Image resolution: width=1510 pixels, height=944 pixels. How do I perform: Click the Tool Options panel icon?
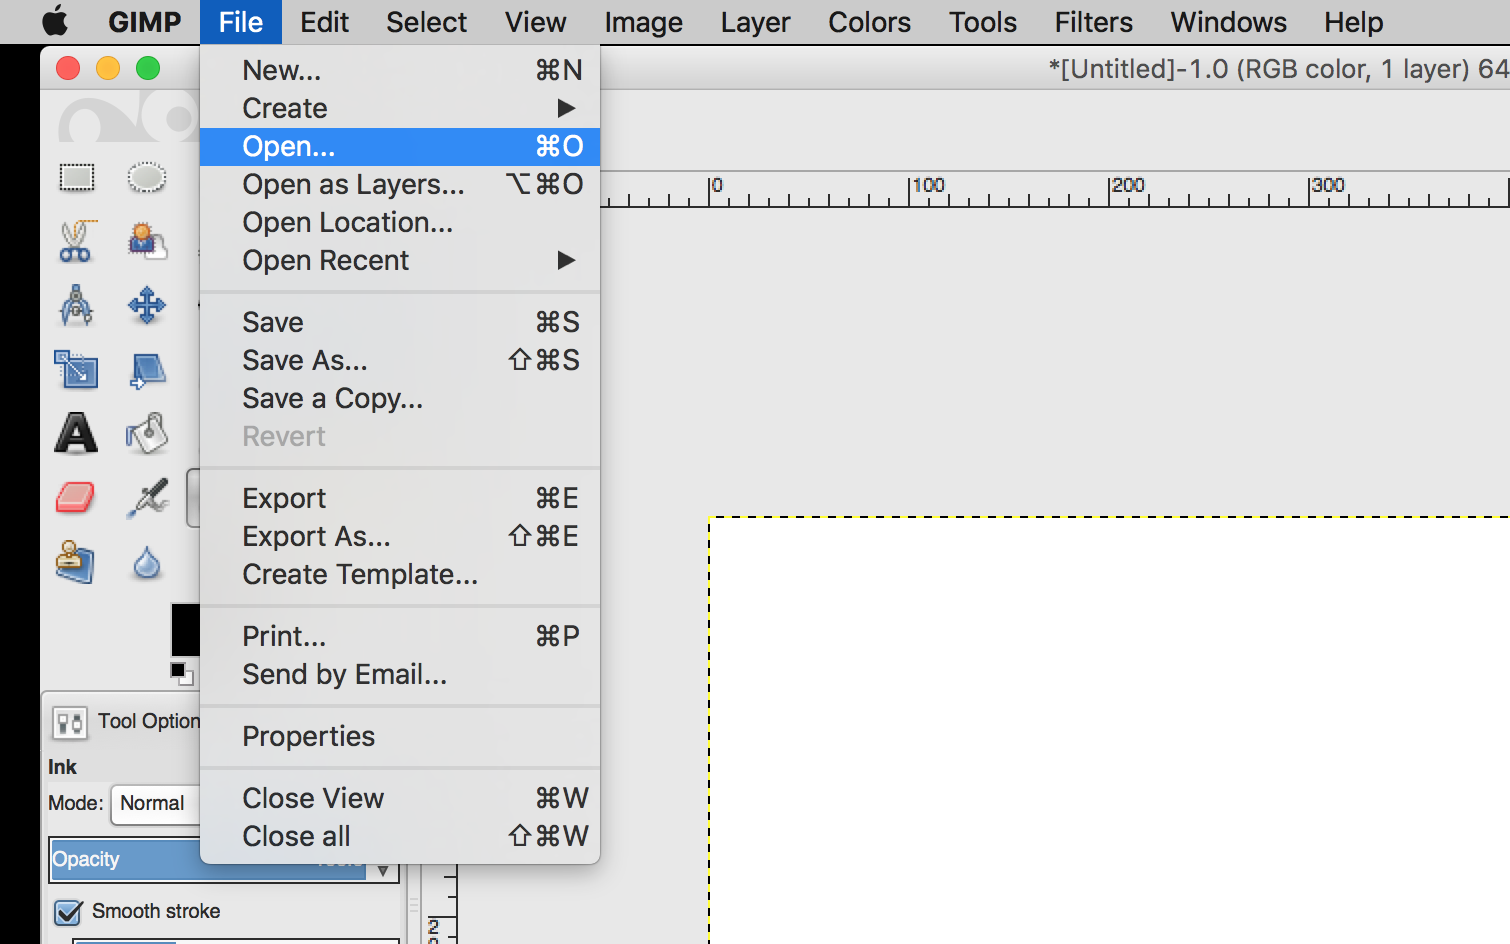click(70, 722)
